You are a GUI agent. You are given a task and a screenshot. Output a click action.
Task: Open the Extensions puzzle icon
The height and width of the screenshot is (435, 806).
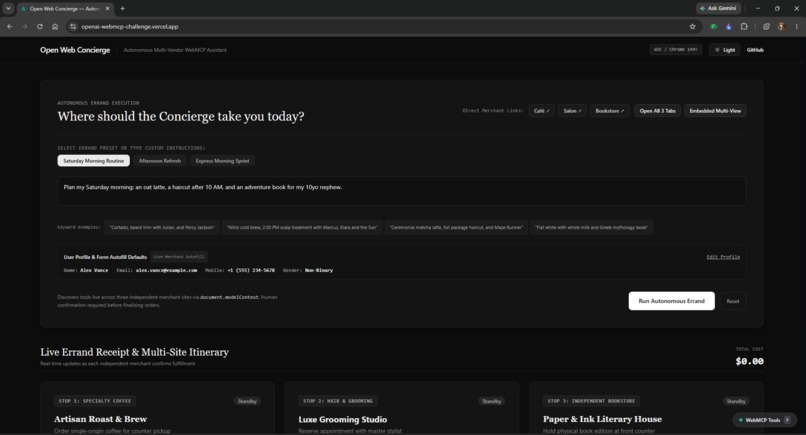(744, 26)
